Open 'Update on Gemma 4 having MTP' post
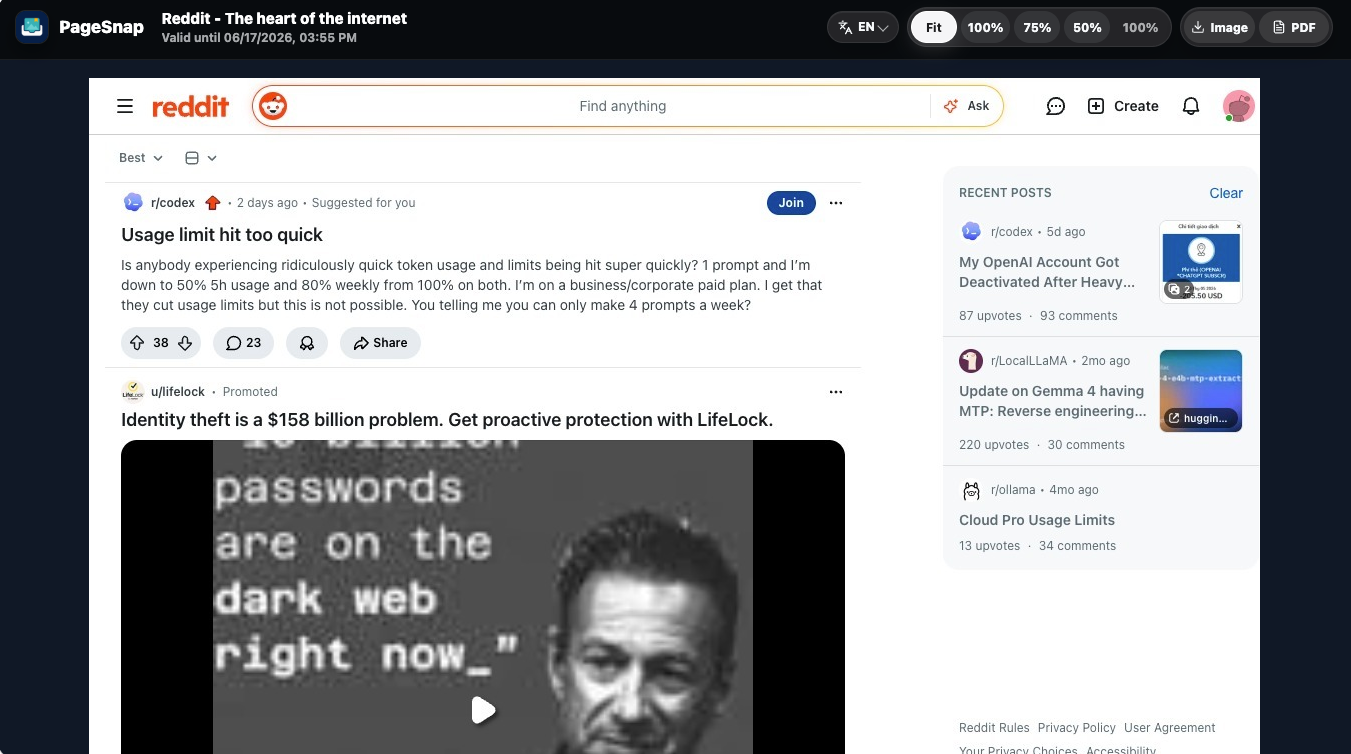1351x754 pixels. pos(1053,401)
